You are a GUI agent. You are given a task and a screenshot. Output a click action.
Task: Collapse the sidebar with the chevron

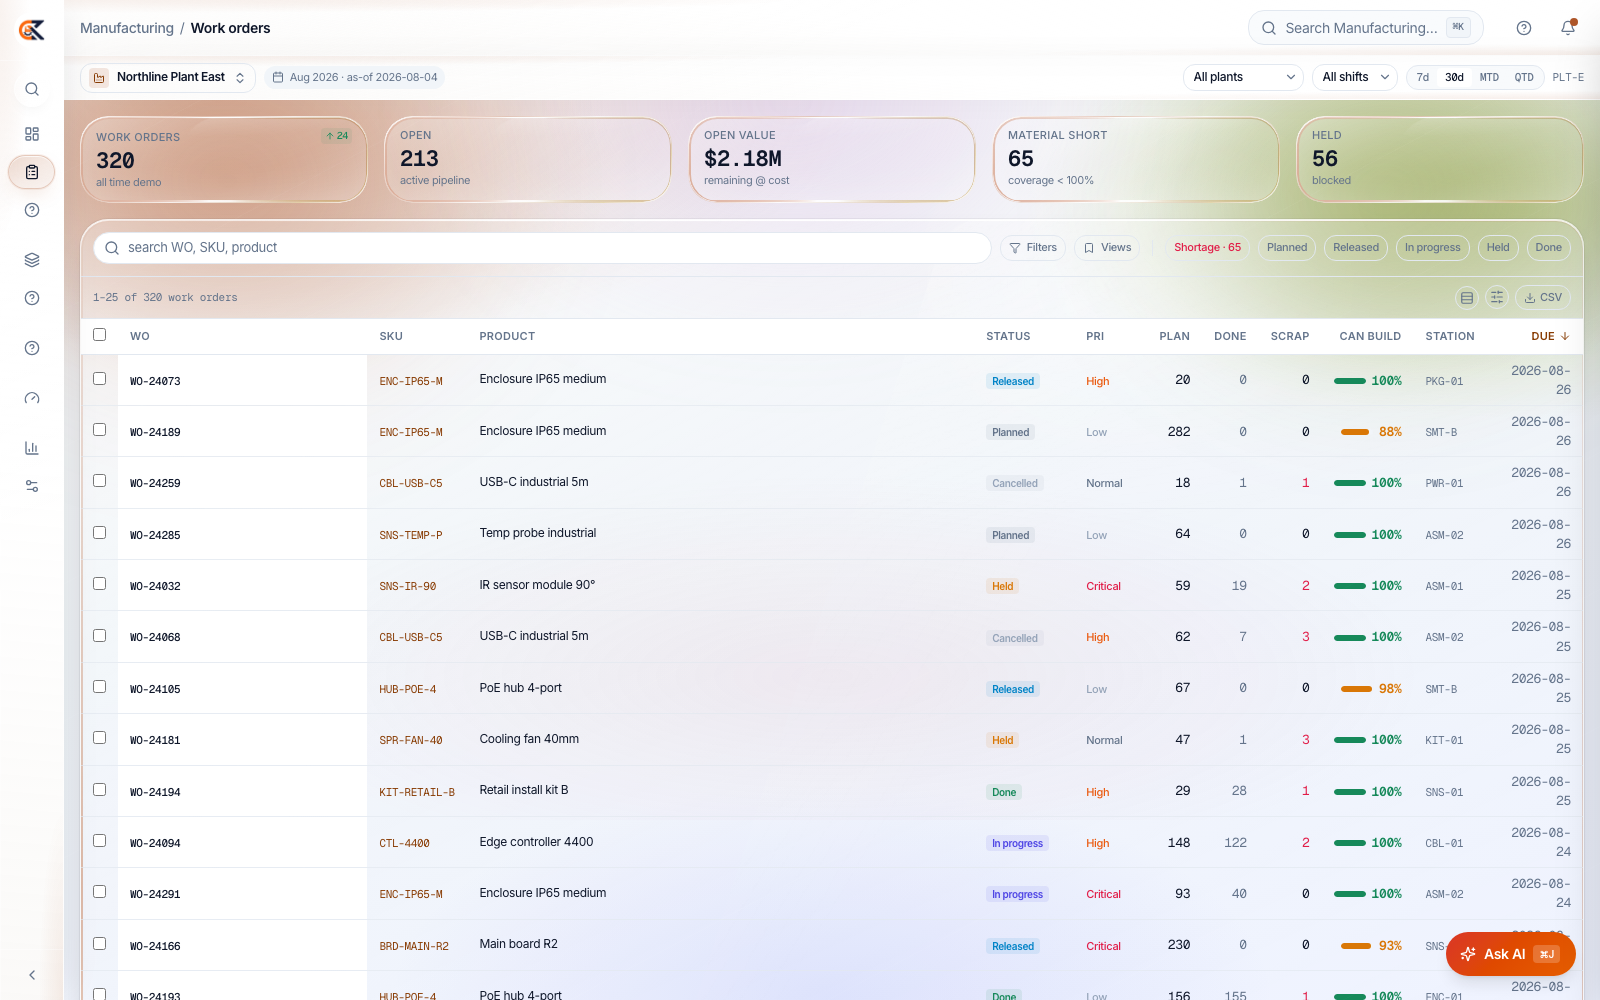(32, 975)
